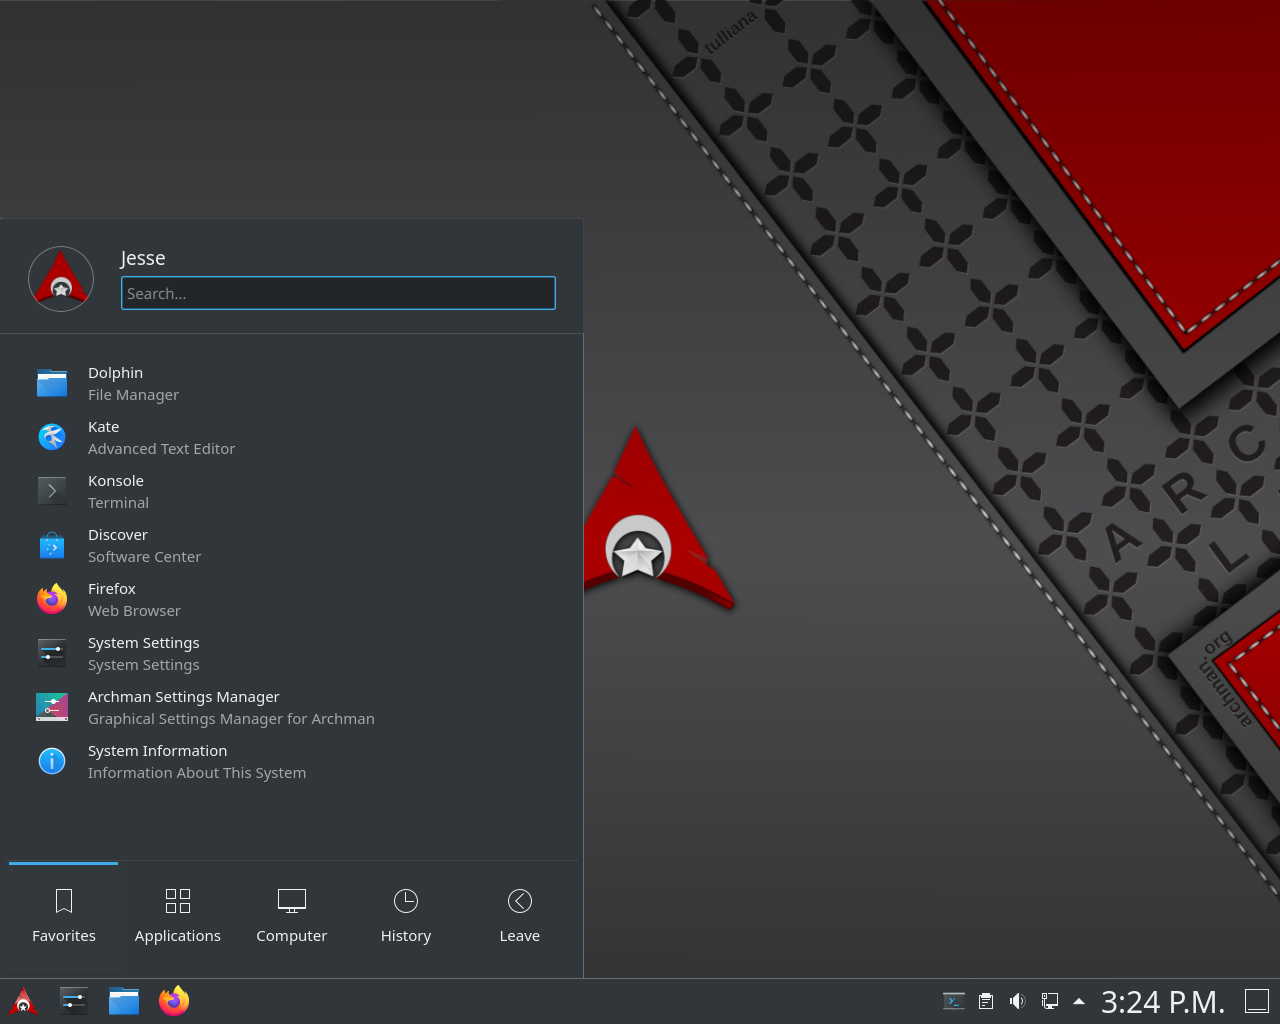The image size is (1280, 1024).
Task: Open the network connections tray icon
Action: pos(1050,1001)
